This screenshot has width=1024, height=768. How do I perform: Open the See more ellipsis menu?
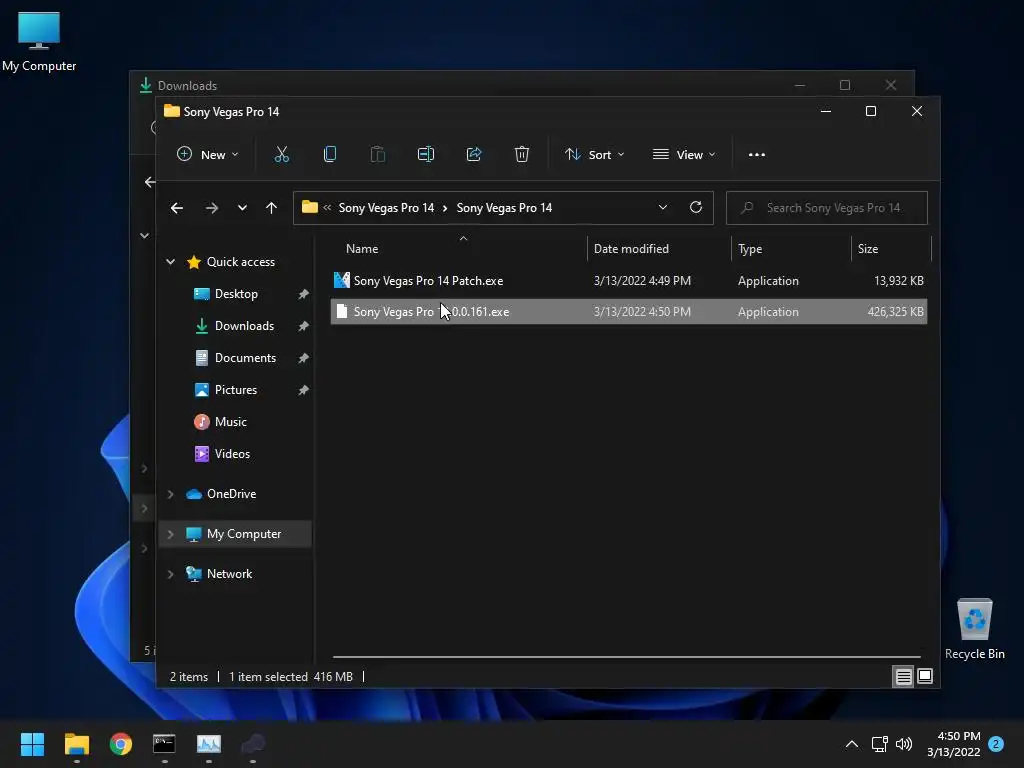point(756,155)
